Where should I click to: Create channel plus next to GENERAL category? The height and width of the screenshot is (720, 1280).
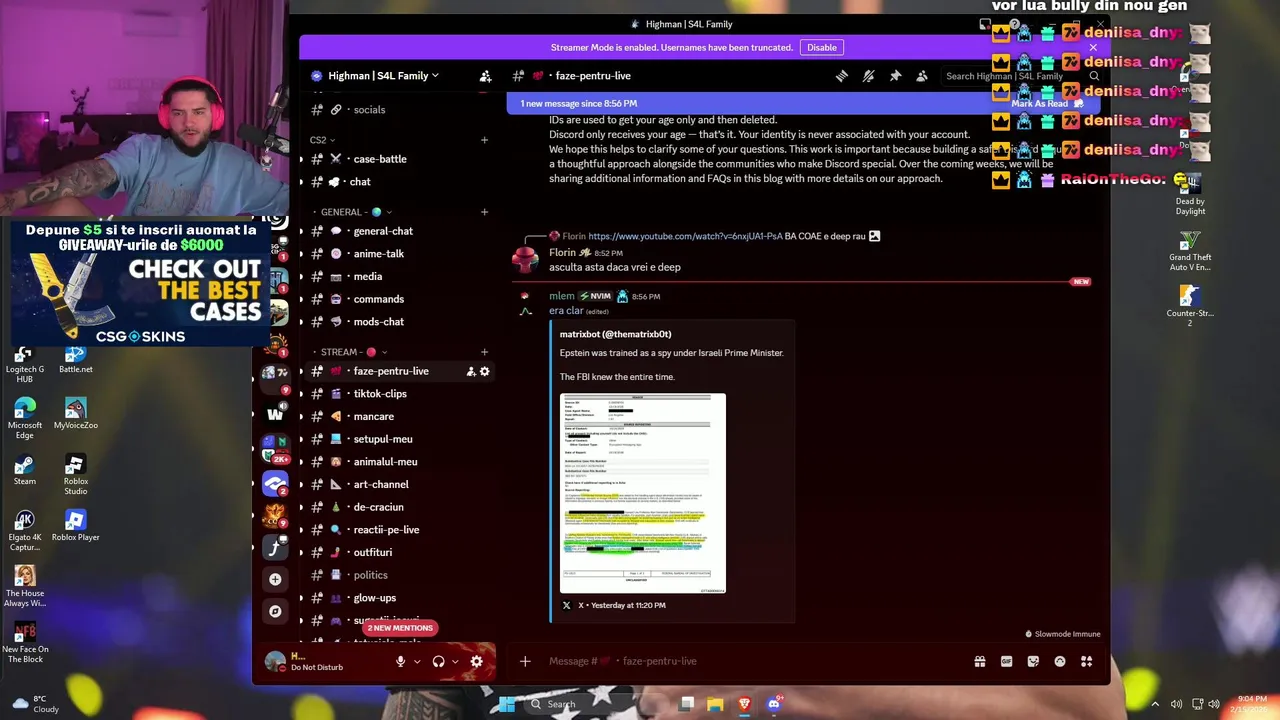point(484,212)
